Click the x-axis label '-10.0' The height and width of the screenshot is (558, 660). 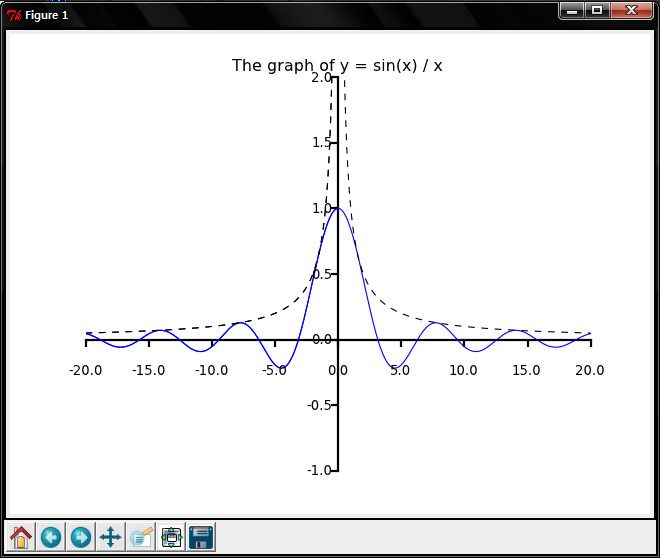pyautogui.click(x=212, y=370)
